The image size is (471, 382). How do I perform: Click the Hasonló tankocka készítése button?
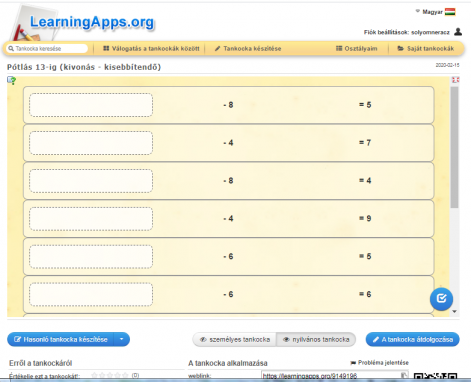coord(61,339)
